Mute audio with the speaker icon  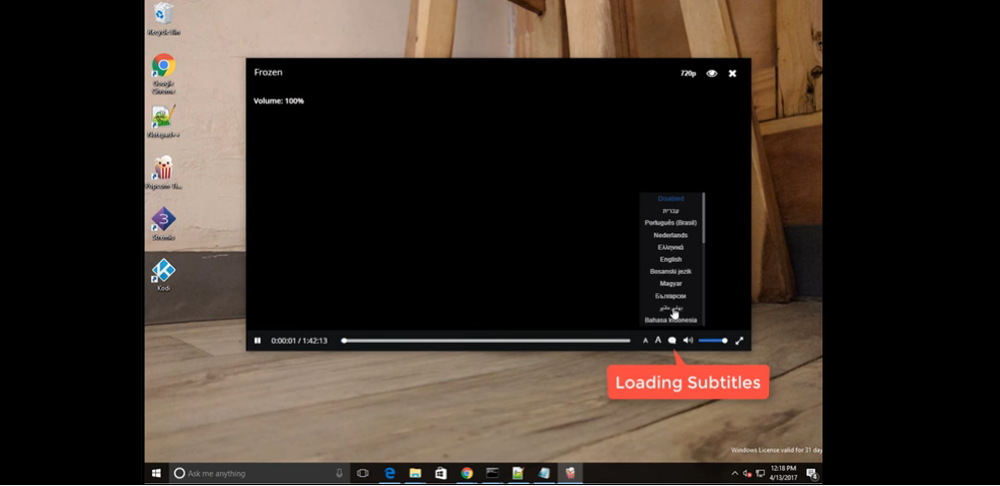[688, 341]
